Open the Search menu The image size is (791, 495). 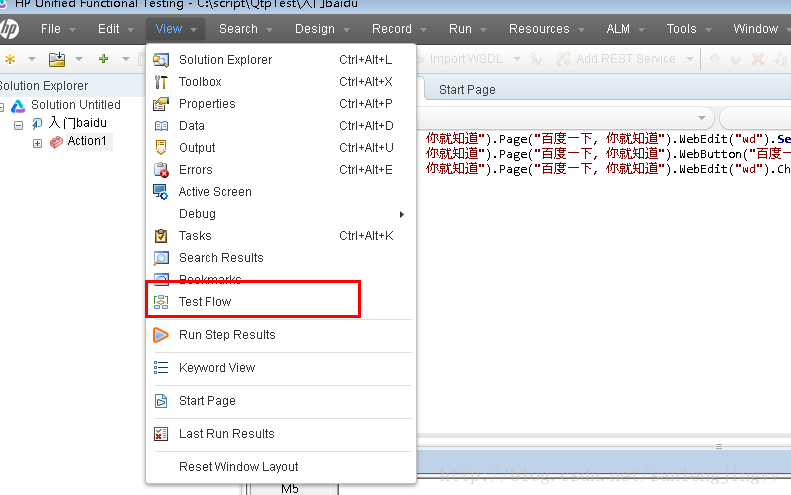[x=246, y=29]
